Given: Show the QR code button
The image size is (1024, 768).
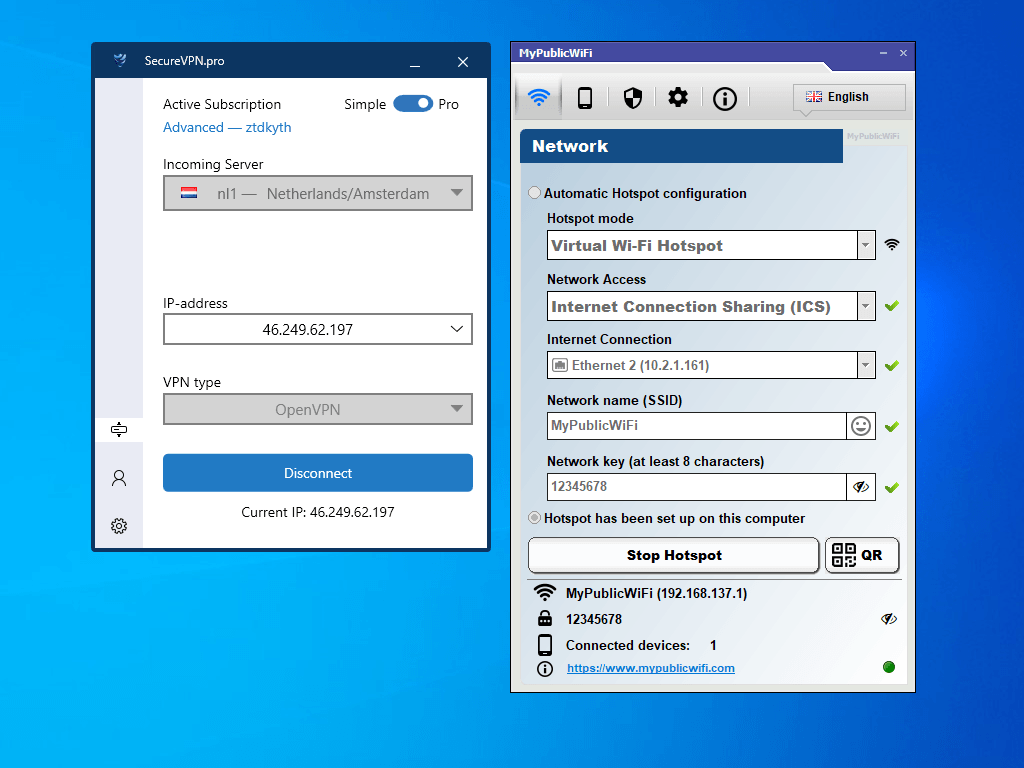Looking at the screenshot, I should [862, 555].
